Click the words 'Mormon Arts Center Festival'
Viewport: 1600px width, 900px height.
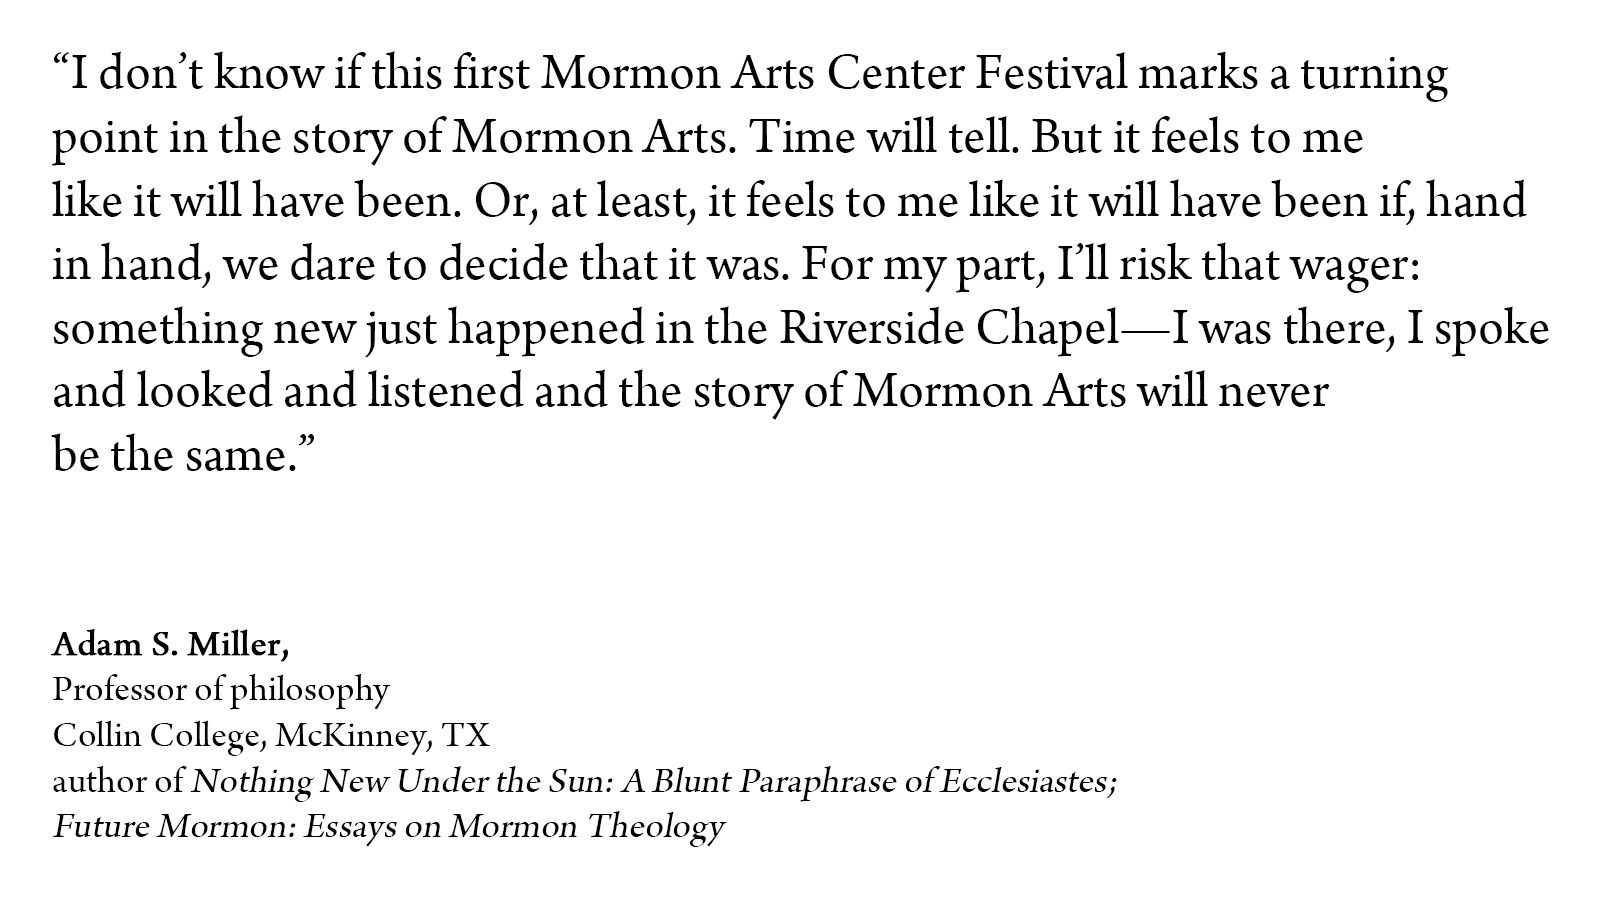tap(835, 74)
